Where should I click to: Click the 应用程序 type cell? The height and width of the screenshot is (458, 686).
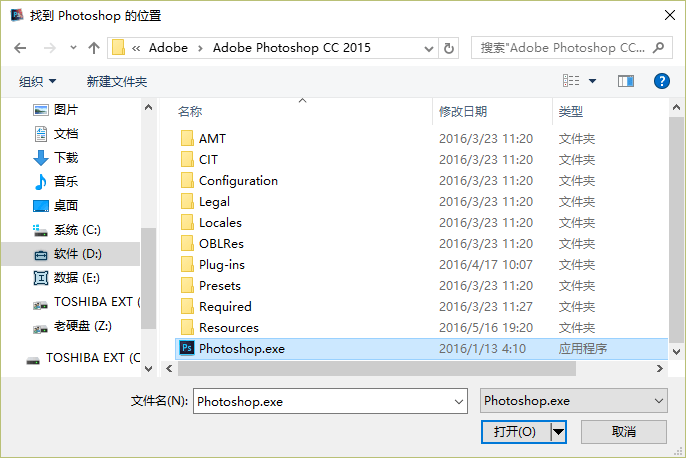coord(583,349)
